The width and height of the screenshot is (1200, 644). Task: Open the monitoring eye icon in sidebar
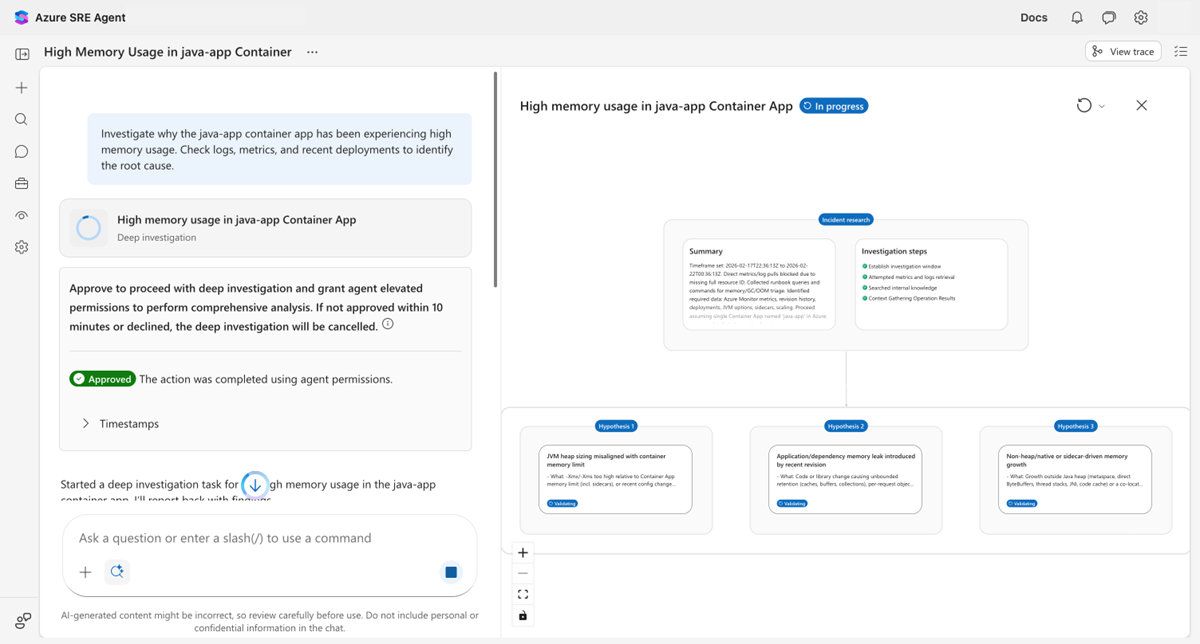(x=22, y=216)
